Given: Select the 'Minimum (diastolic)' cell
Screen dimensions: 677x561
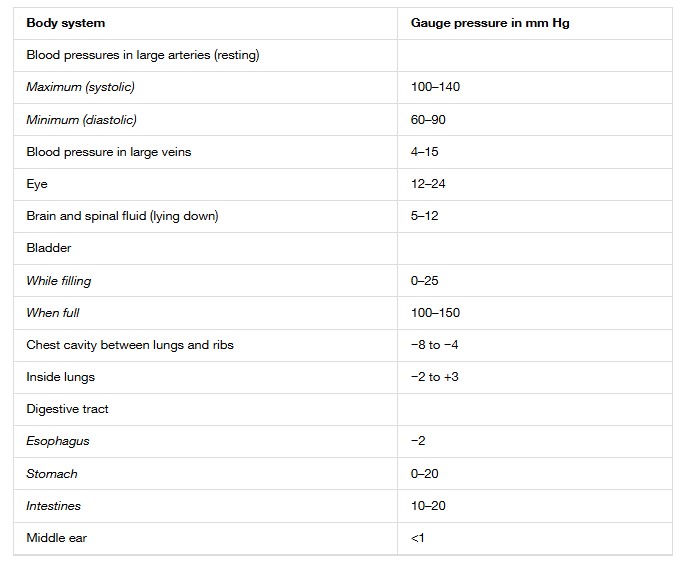Looking at the screenshot, I should pyautogui.click(x=81, y=120).
